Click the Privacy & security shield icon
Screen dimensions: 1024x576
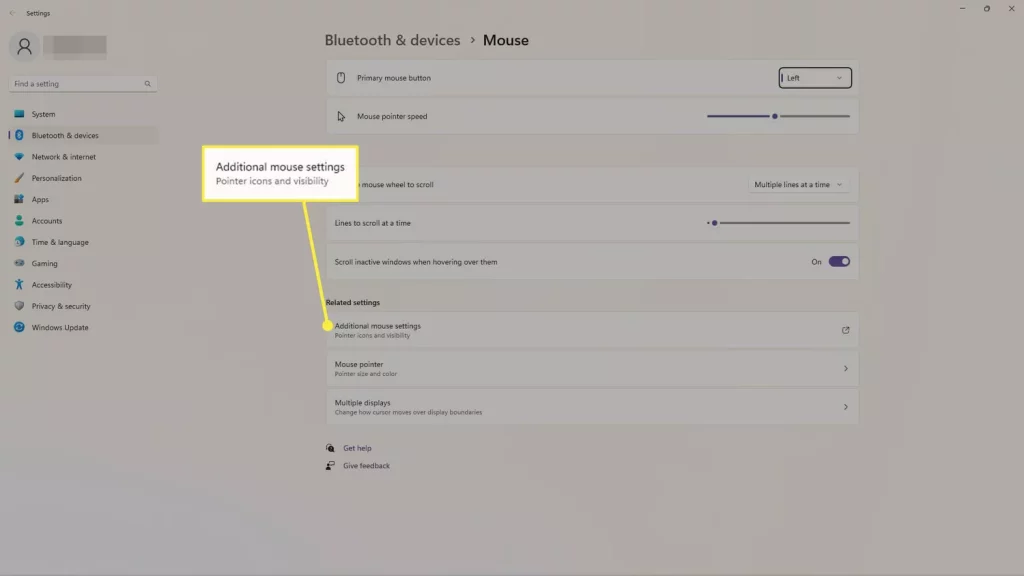pos(19,306)
